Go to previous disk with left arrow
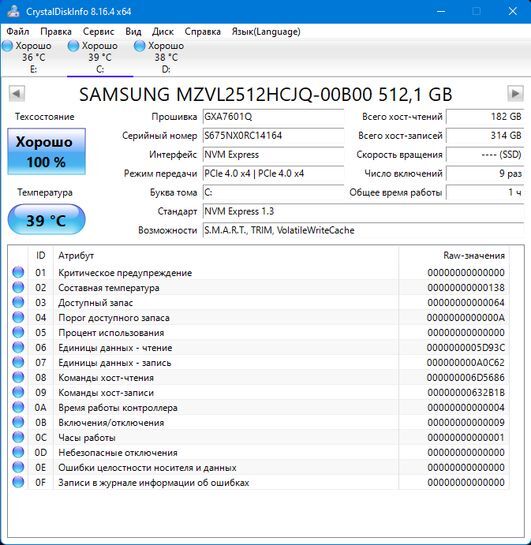This screenshot has width=531, height=545. coord(17,93)
